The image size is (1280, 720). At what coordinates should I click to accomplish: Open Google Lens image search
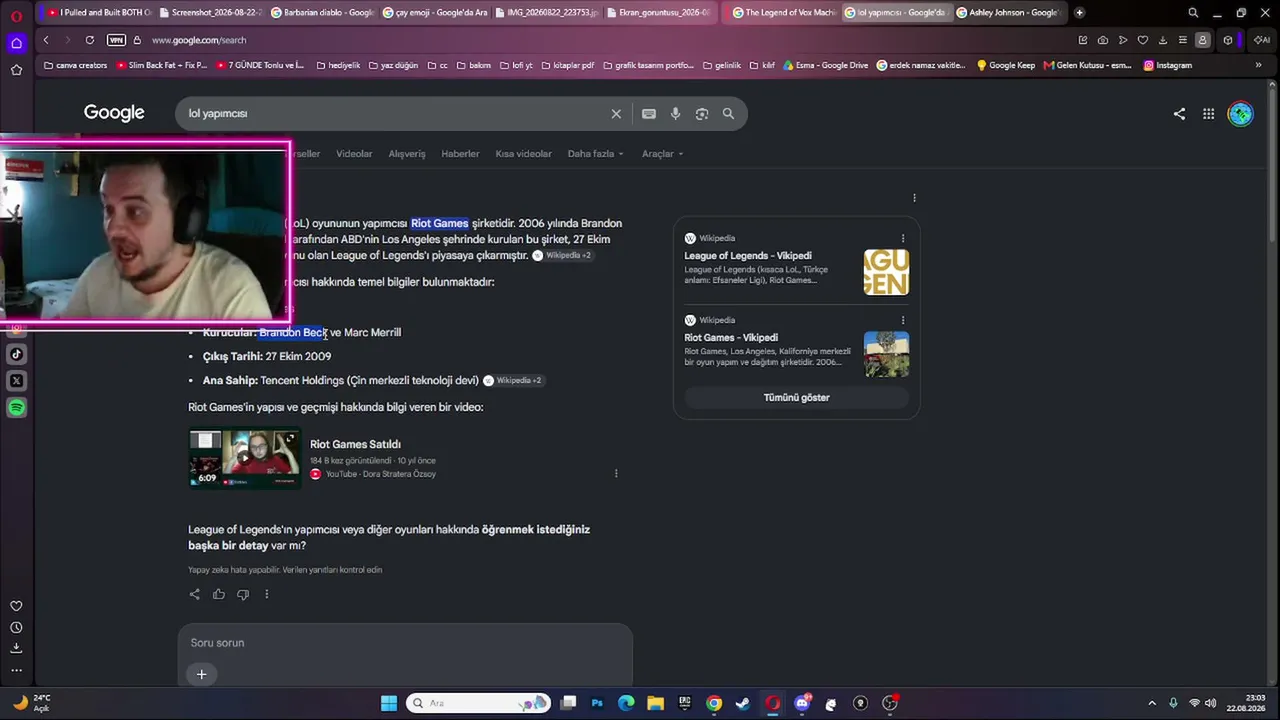[702, 114]
